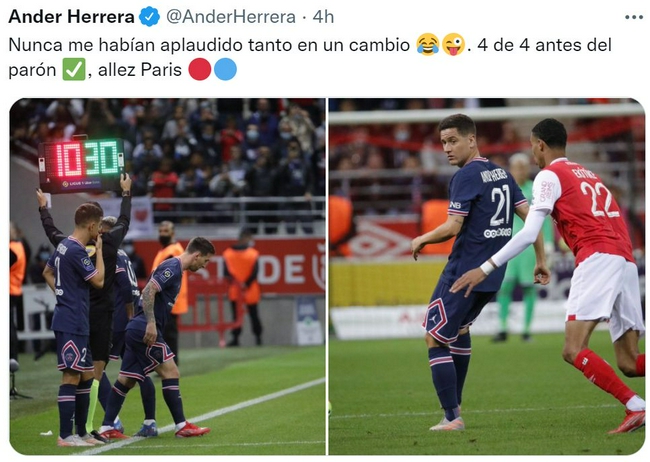Open the @AnderHerrera handle link
Screen dimensions: 650x462
tap(231, 17)
